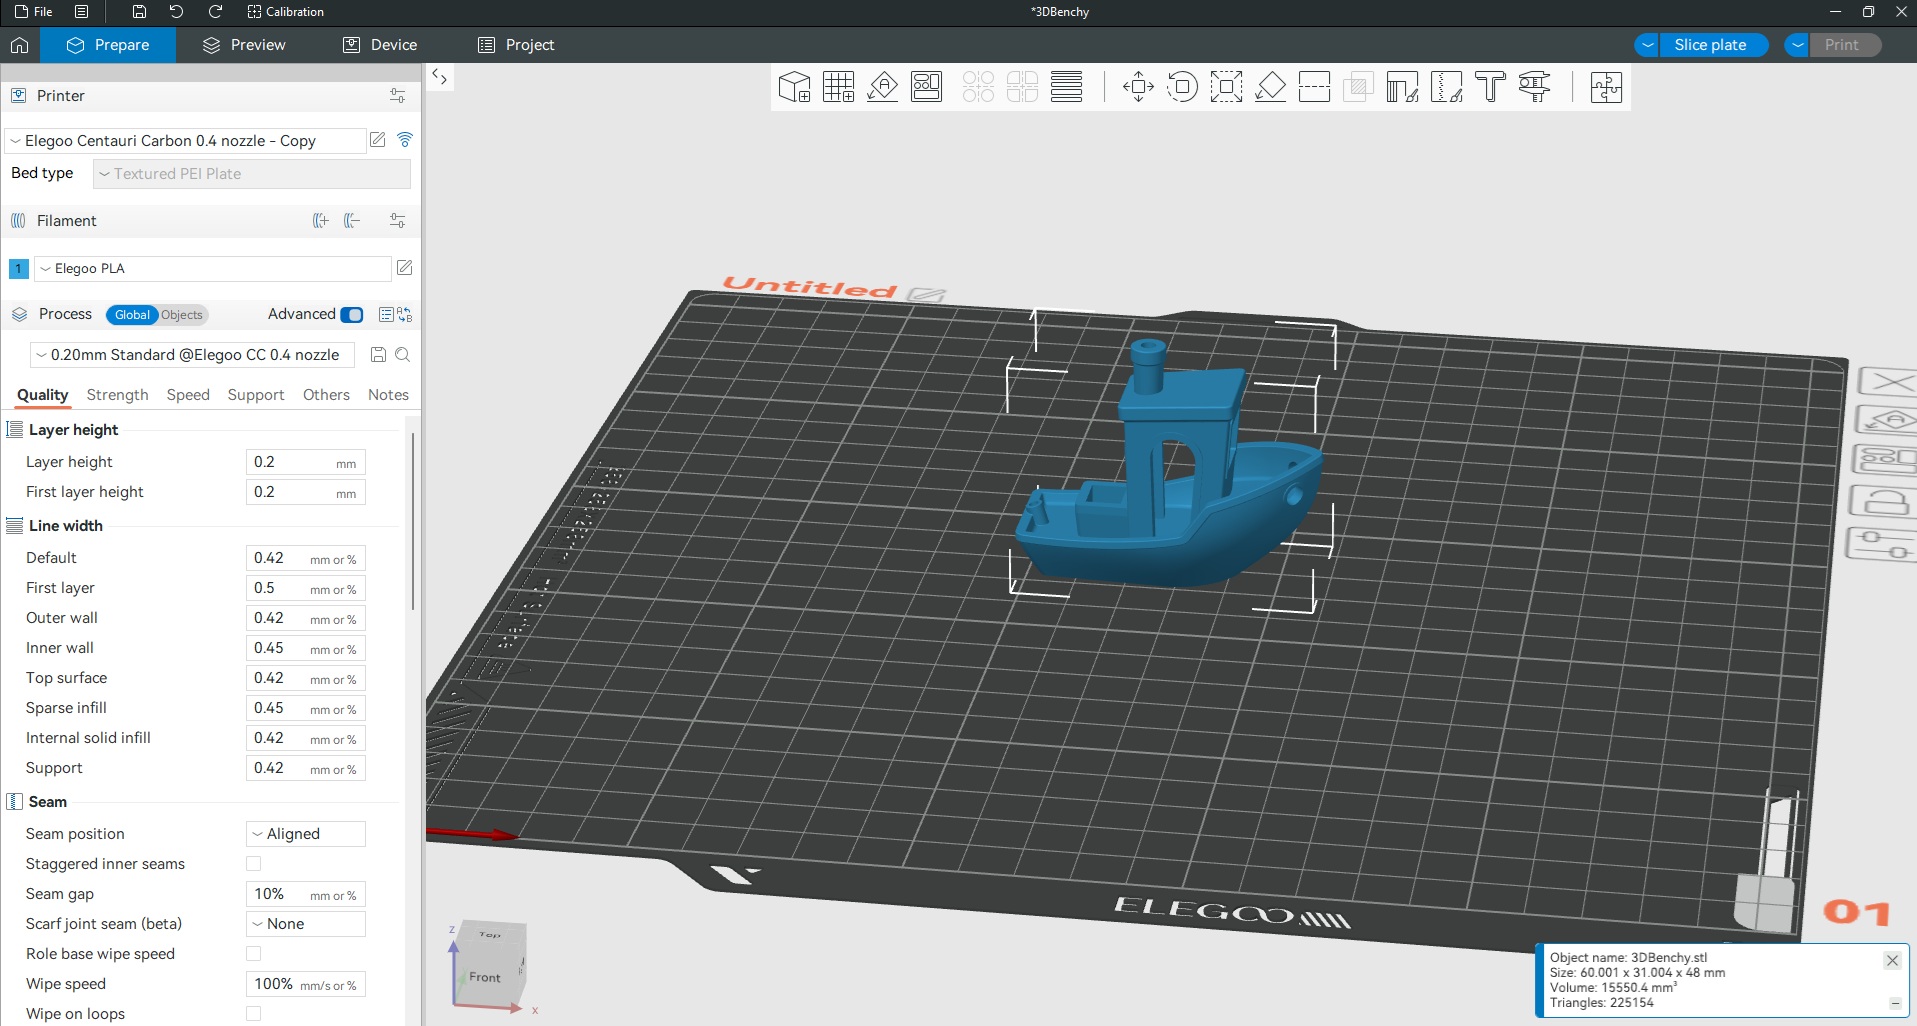The height and width of the screenshot is (1026, 1917).
Task: Click the Add plate grid icon
Action: tap(838, 87)
